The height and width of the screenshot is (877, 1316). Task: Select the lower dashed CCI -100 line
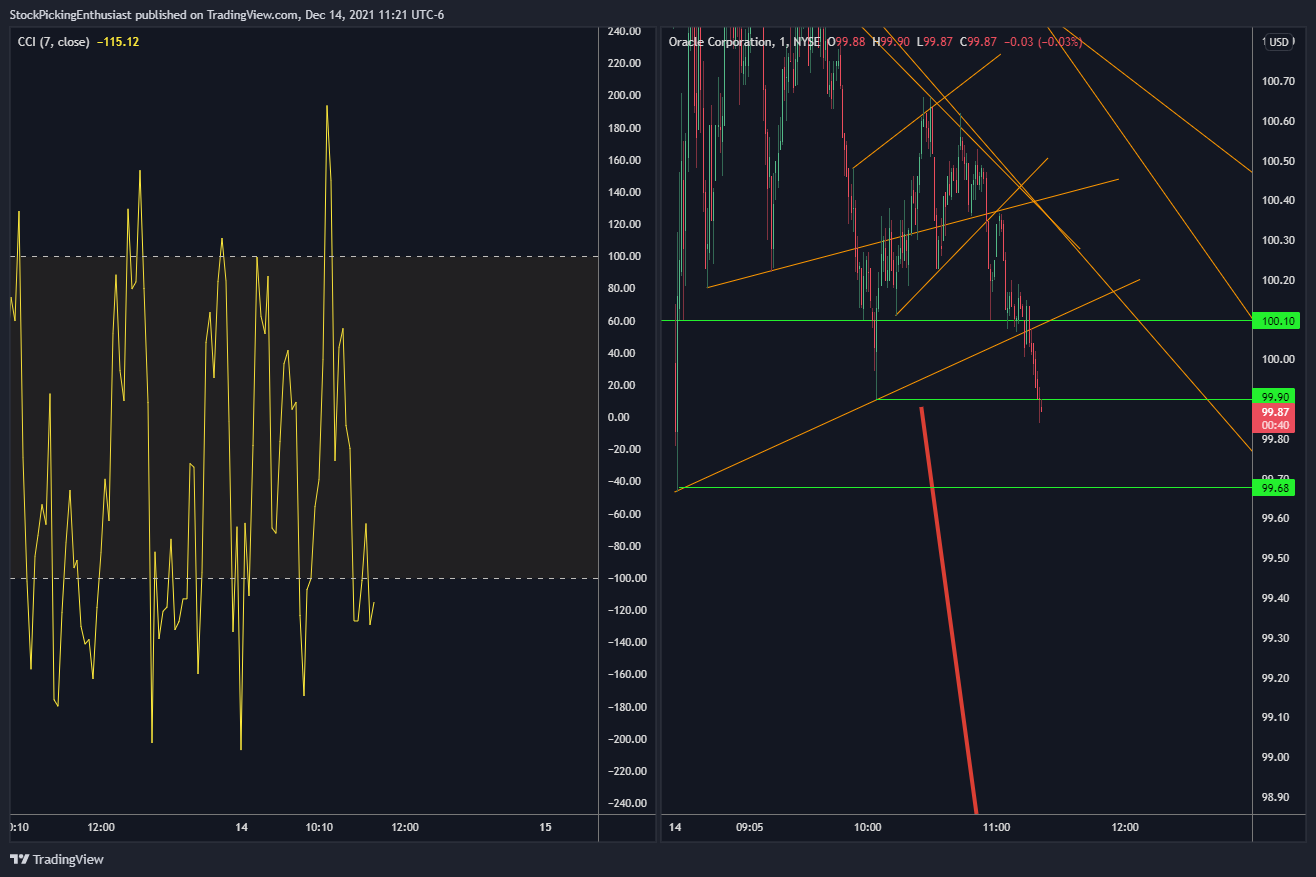[x=304, y=578]
